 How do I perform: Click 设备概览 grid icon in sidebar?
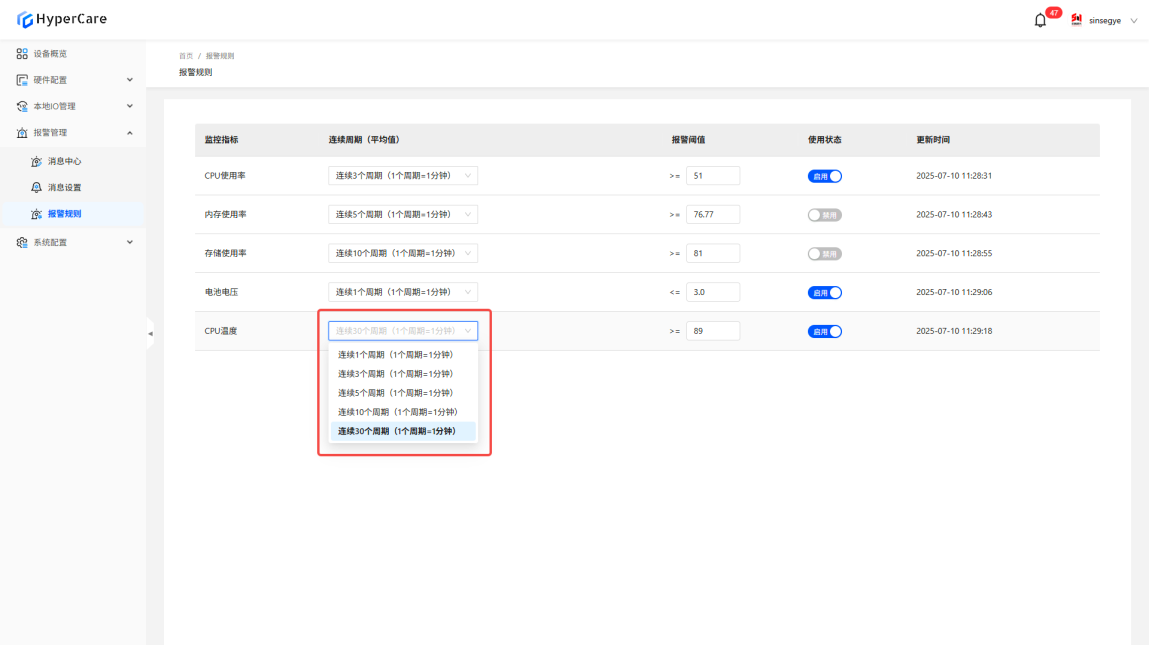(22, 54)
